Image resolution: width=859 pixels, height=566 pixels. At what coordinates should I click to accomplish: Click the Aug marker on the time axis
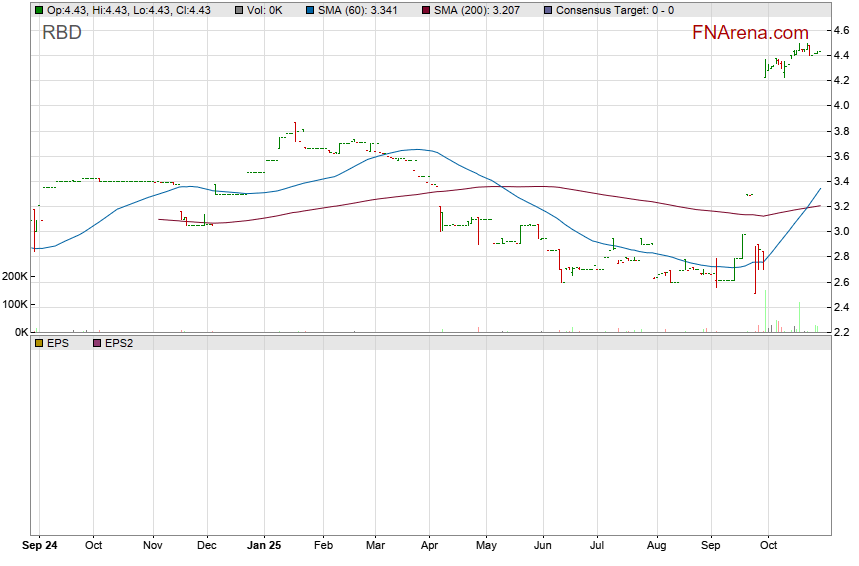pos(656,546)
